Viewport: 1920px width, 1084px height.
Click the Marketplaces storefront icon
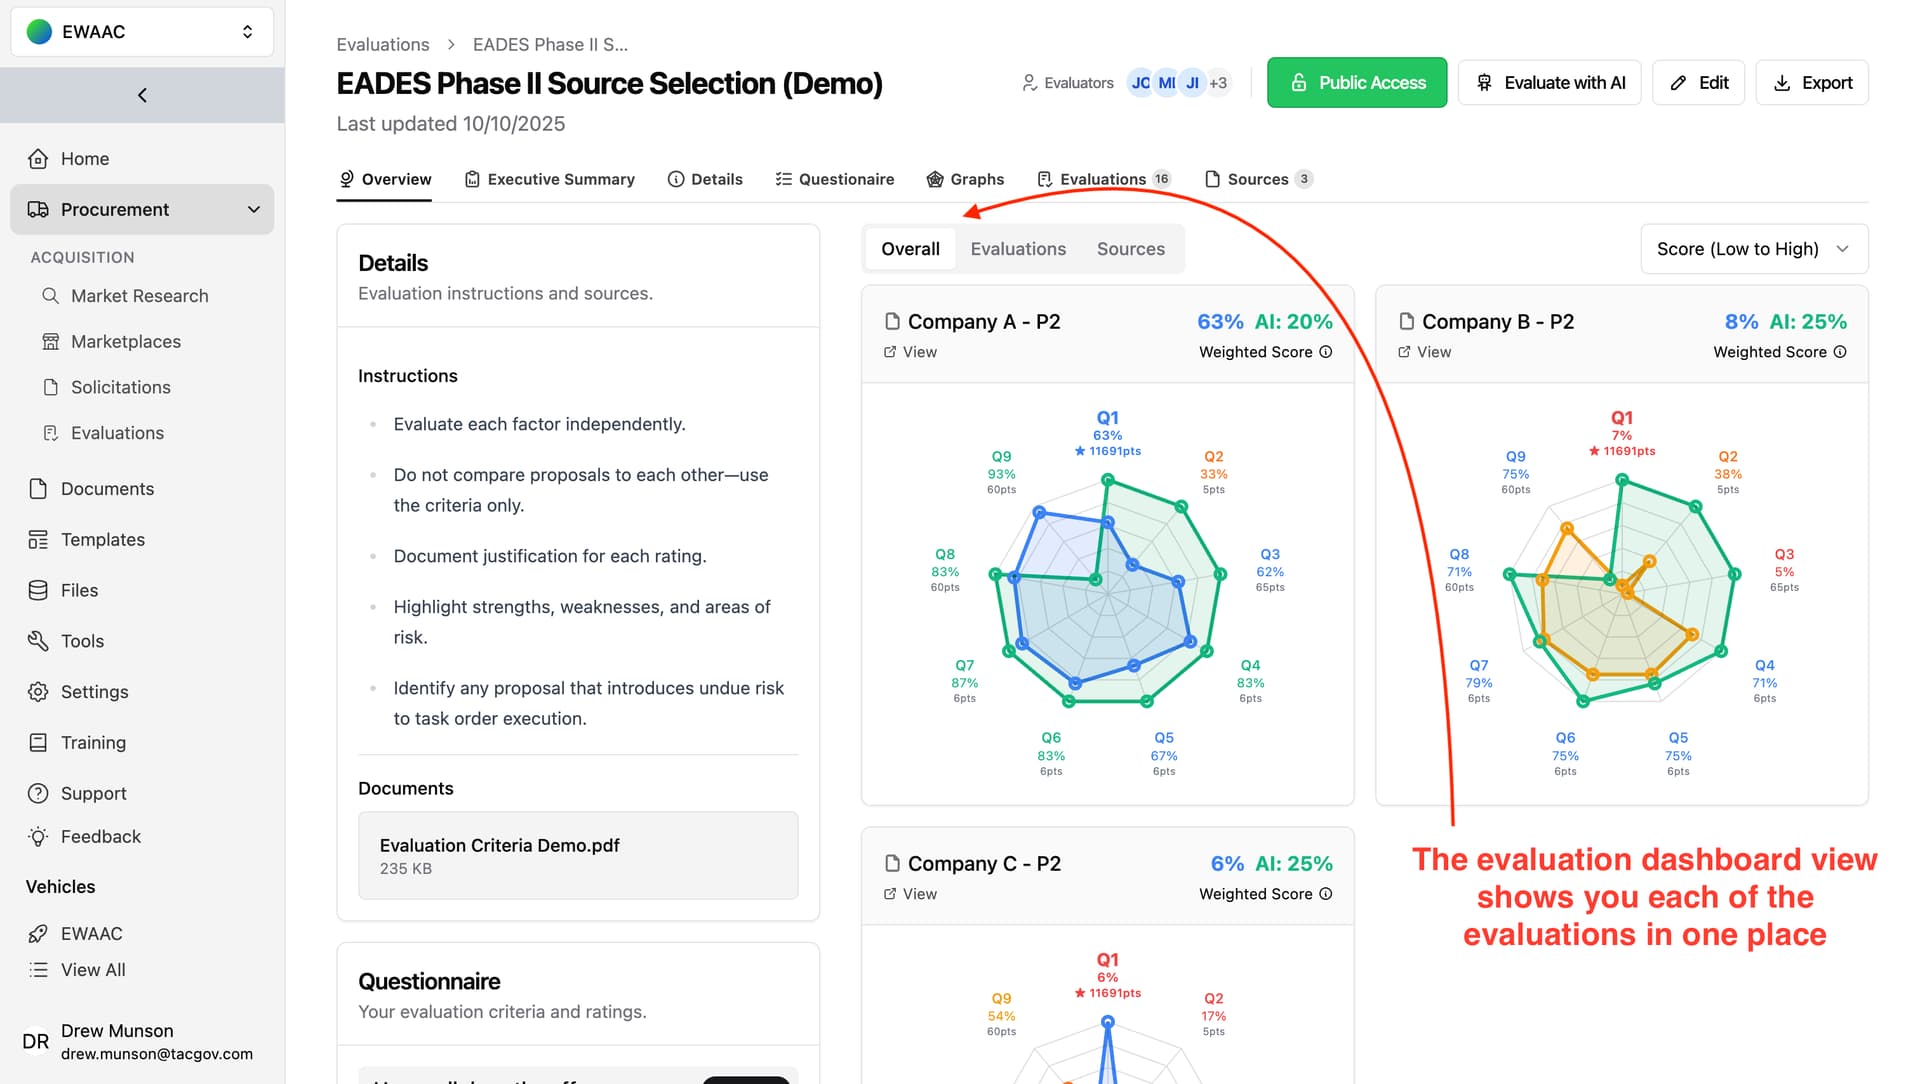50,342
